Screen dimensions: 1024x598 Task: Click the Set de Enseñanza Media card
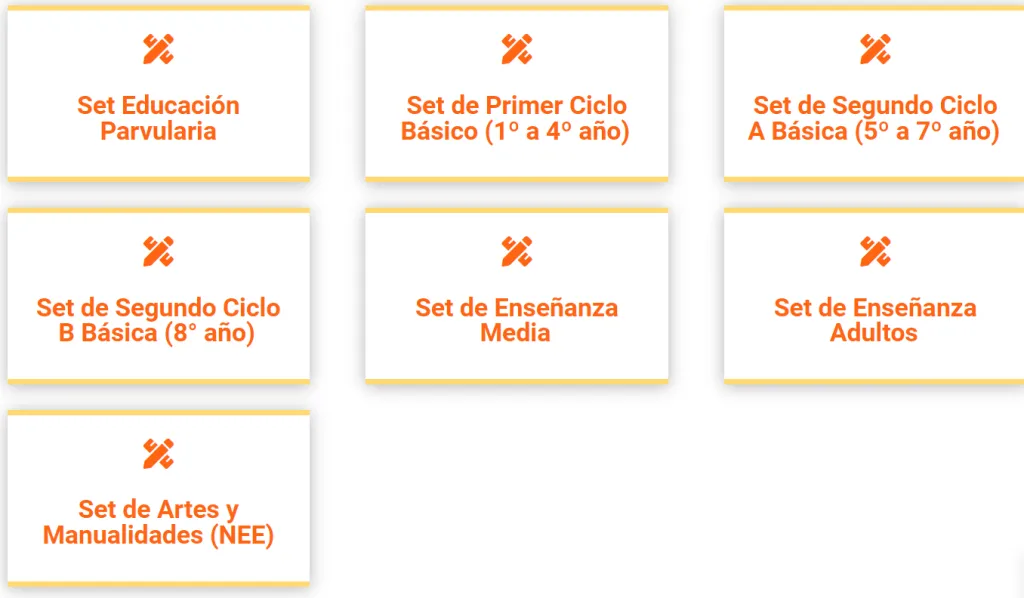point(516,294)
